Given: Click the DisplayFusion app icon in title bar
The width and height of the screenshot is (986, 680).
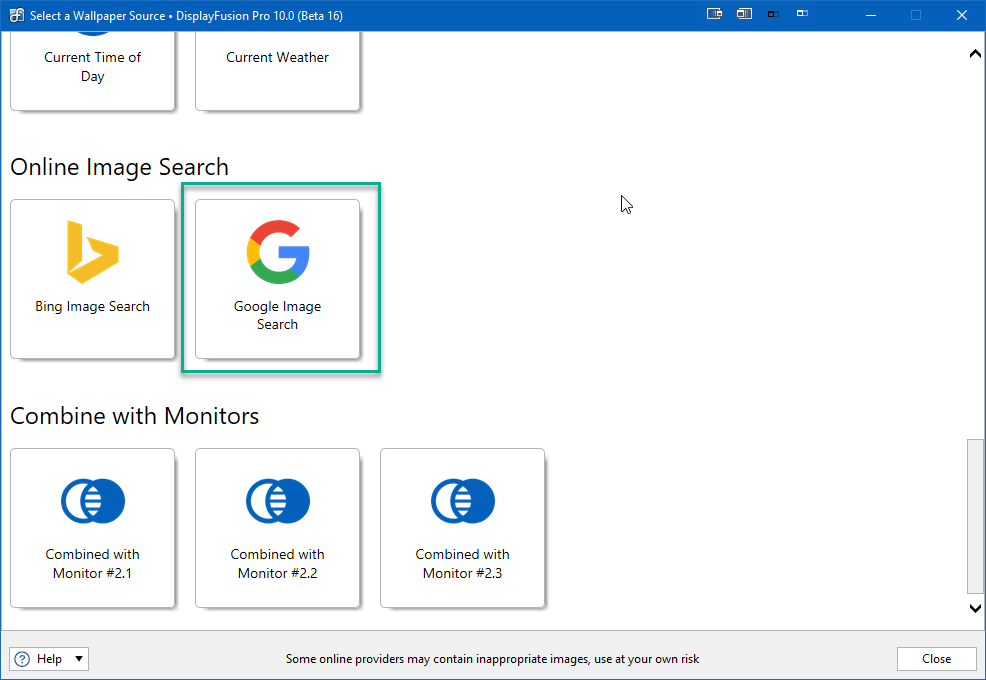Looking at the screenshot, I should tap(16, 15).
